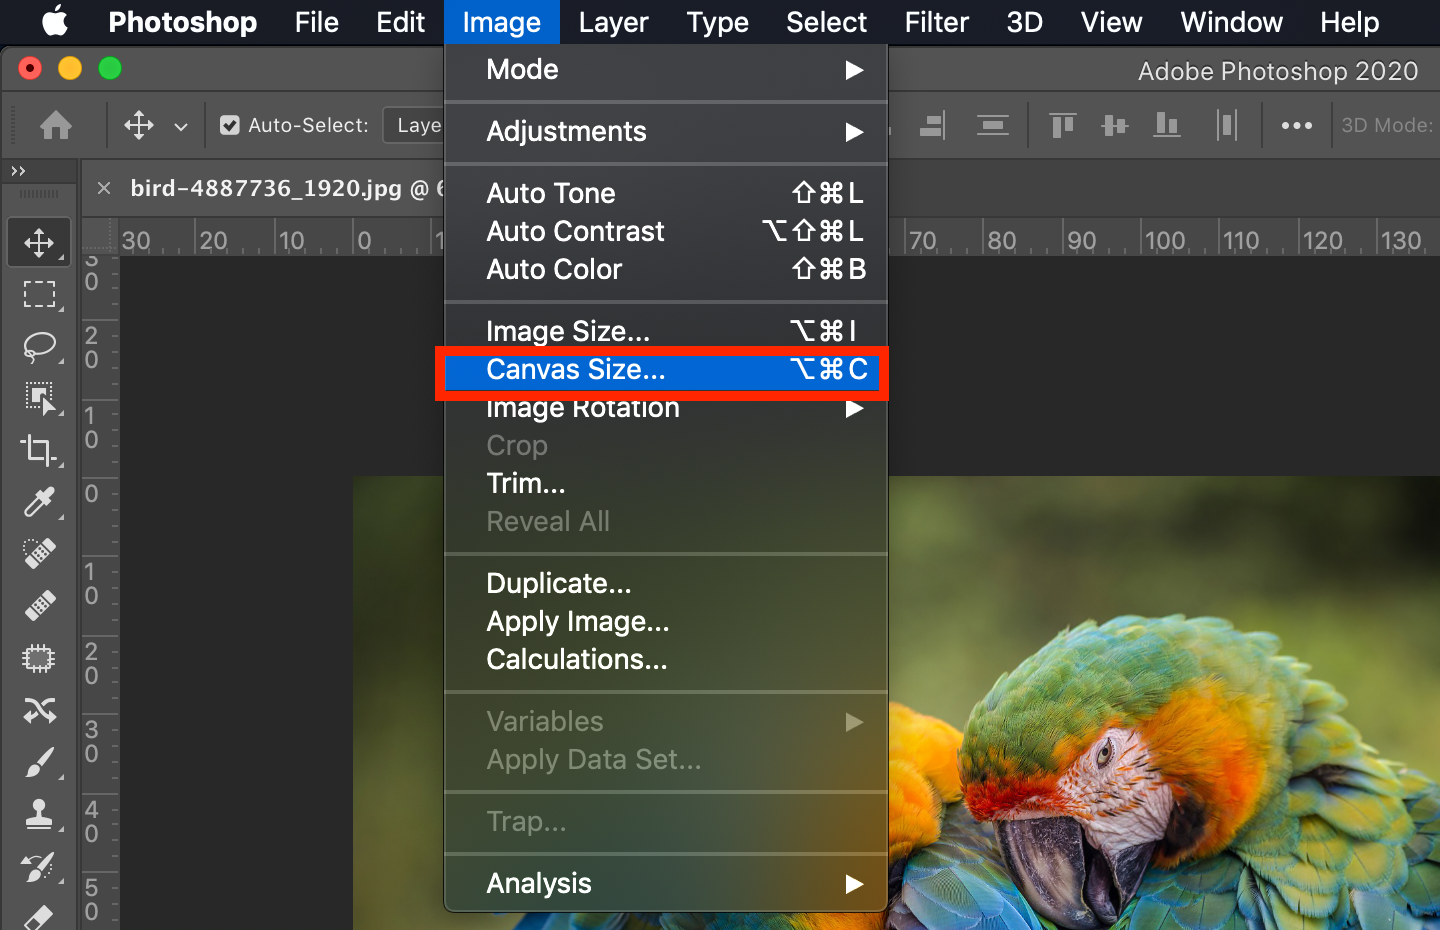
Task: Expand the Mode submenu
Action: (666, 69)
